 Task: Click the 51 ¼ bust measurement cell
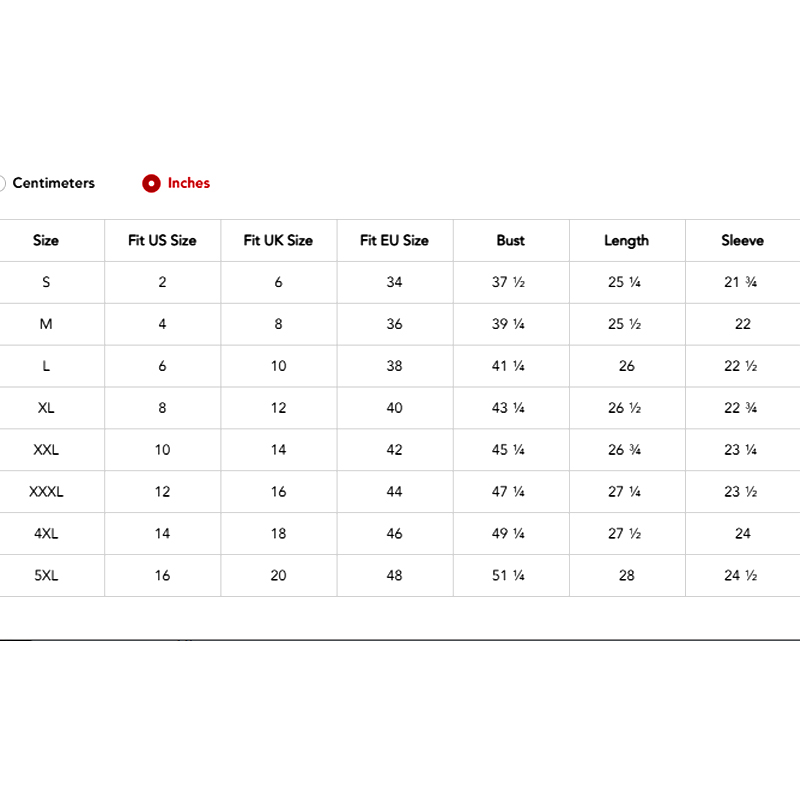pyautogui.click(x=509, y=576)
